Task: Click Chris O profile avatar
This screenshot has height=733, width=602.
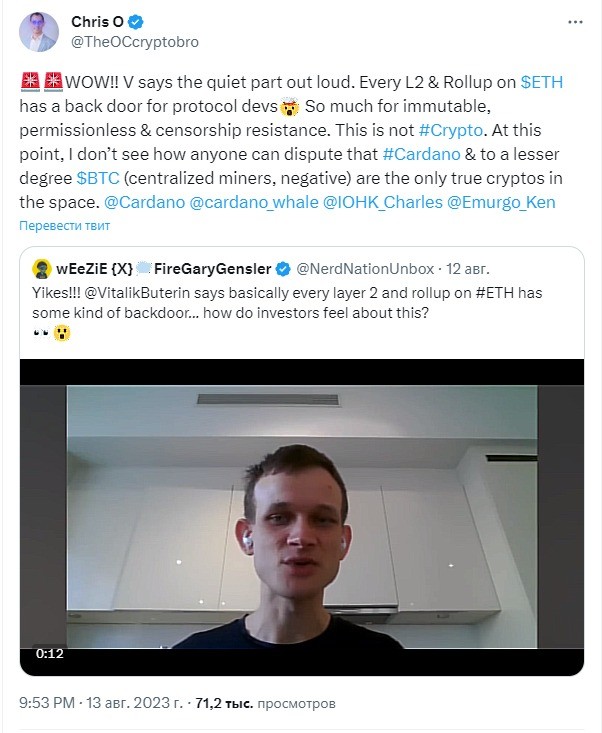Action: coord(39,32)
